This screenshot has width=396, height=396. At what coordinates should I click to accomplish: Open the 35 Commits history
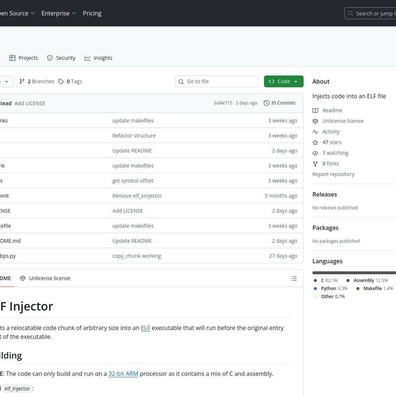pos(279,103)
